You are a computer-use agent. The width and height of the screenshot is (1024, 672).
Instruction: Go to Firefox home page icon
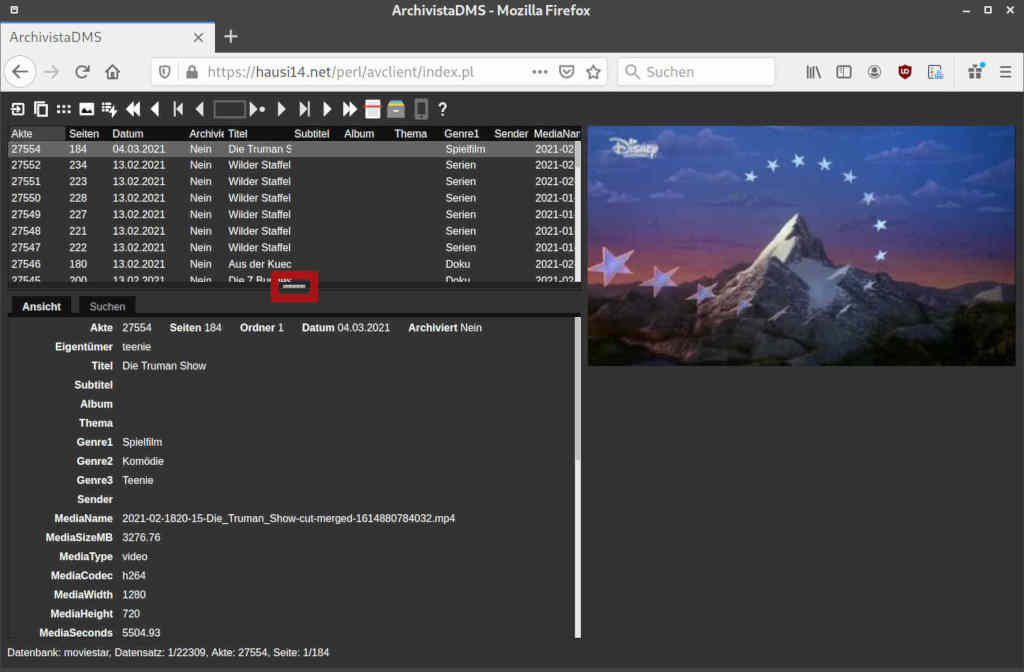pos(112,72)
